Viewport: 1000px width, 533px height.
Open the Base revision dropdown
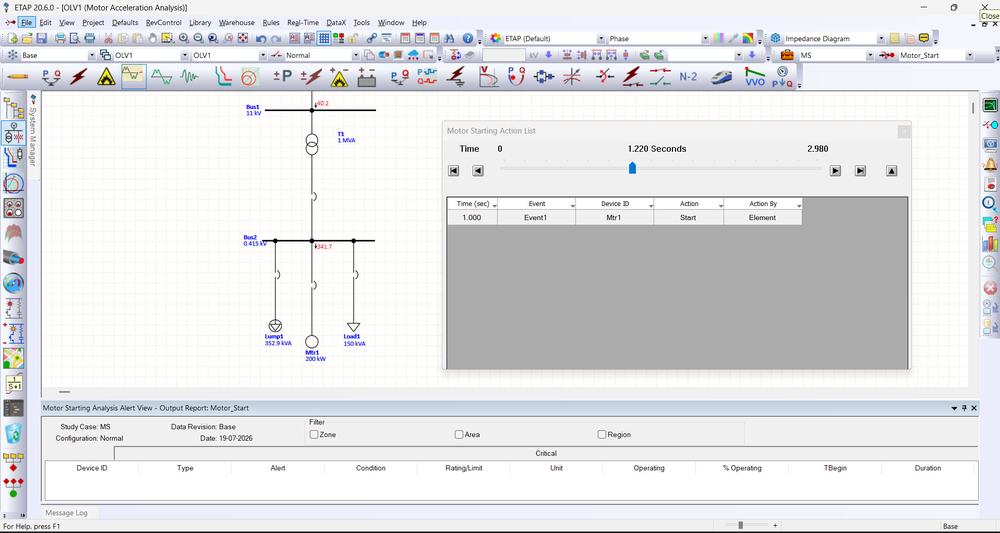point(91,55)
